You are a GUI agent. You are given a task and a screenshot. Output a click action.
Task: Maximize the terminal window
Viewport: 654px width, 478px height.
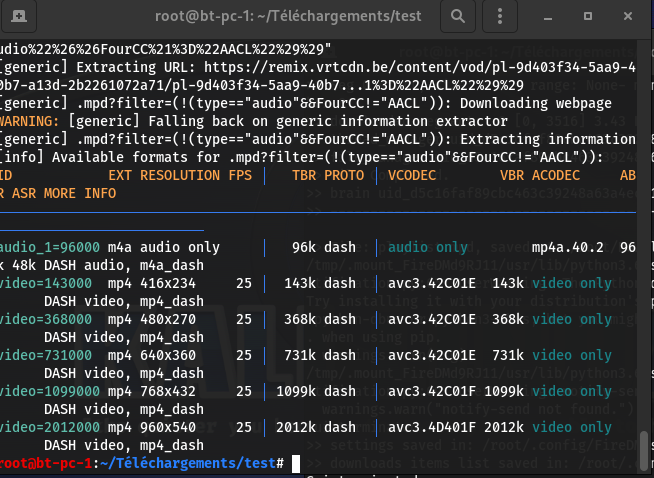[x=588, y=16]
